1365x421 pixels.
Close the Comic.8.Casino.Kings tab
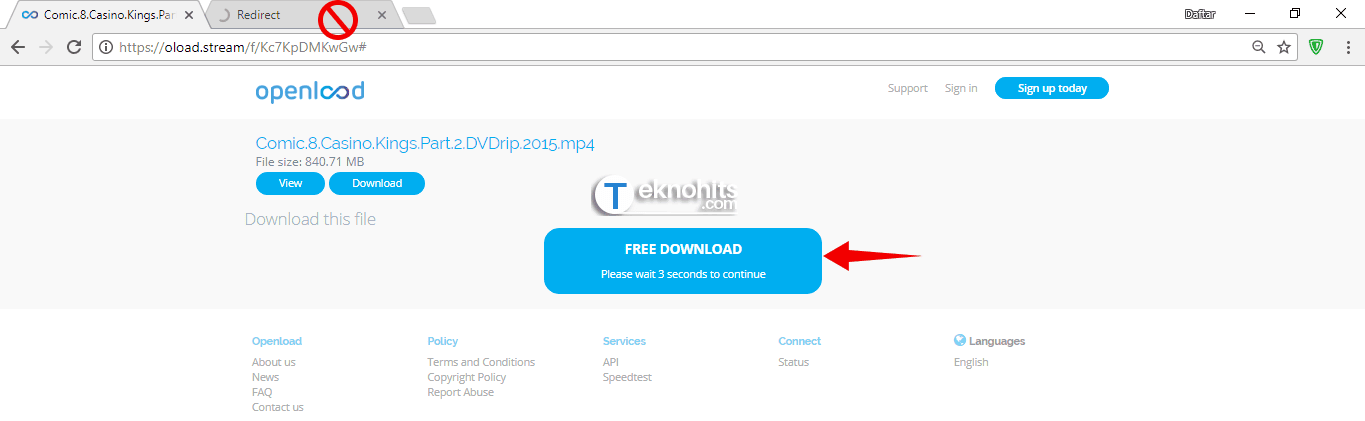(x=187, y=15)
